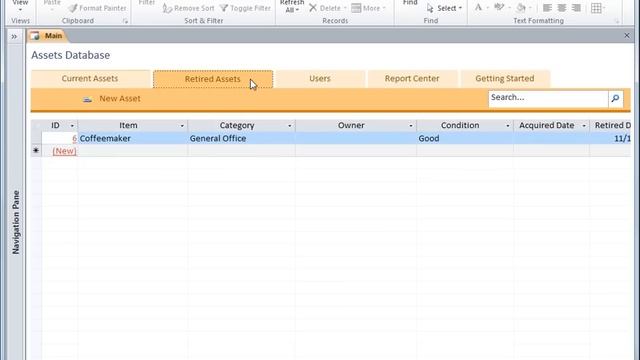This screenshot has height=360, width=640.
Task: Open the Category column filter dropdown
Action: tap(290, 126)
